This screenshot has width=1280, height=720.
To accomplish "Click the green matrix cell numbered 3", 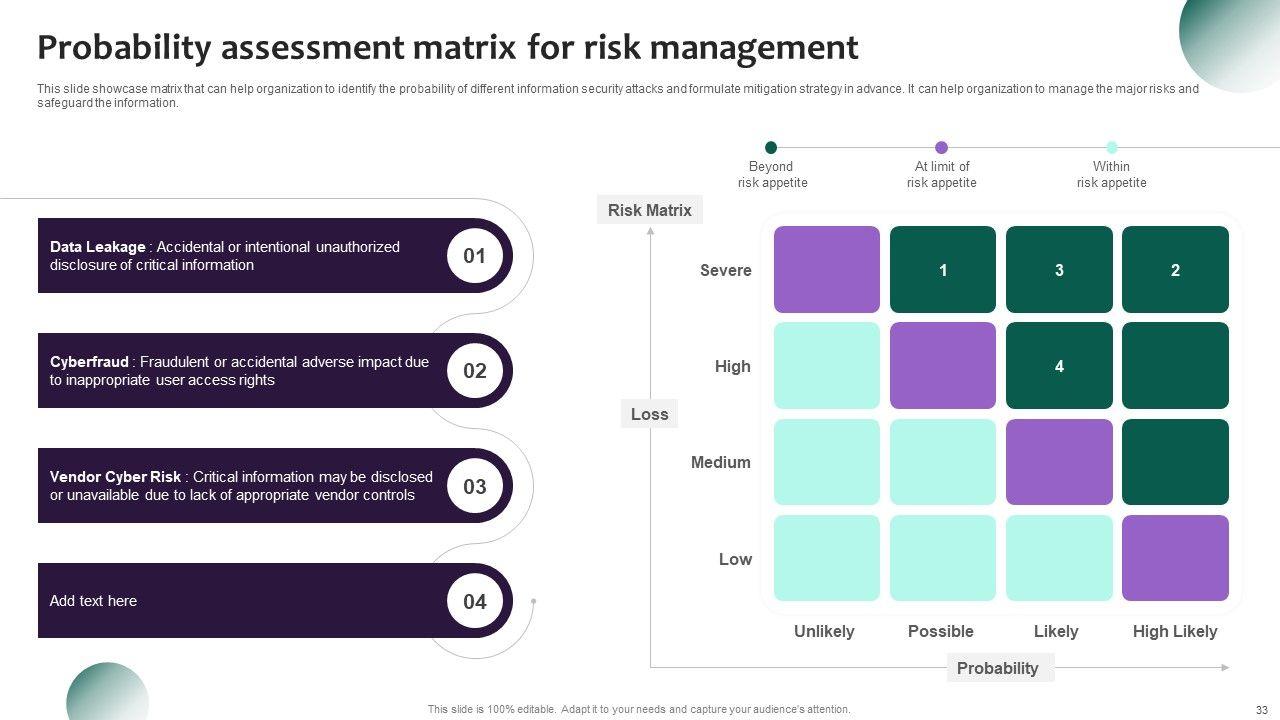I will pyautogui.click(x=1059, y=270).
